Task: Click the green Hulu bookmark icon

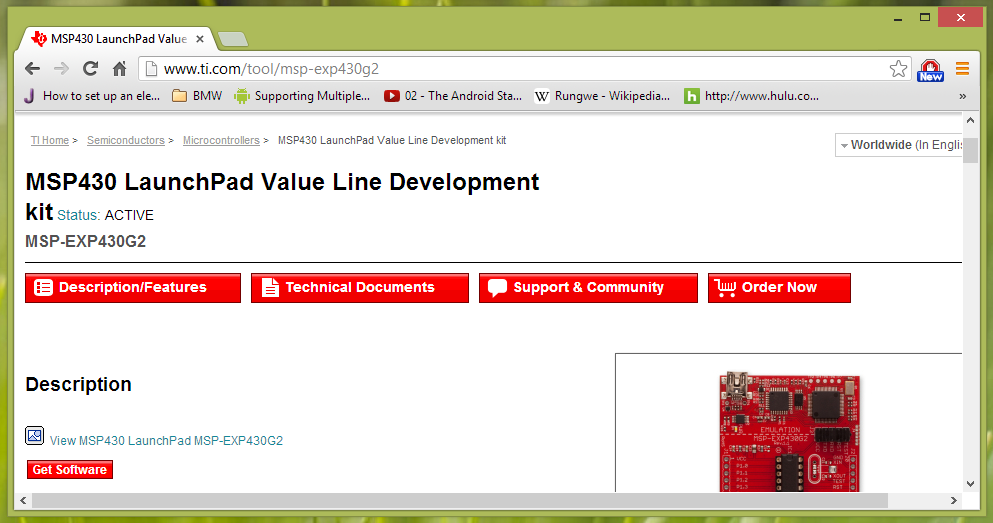Action: click(692, 96)
